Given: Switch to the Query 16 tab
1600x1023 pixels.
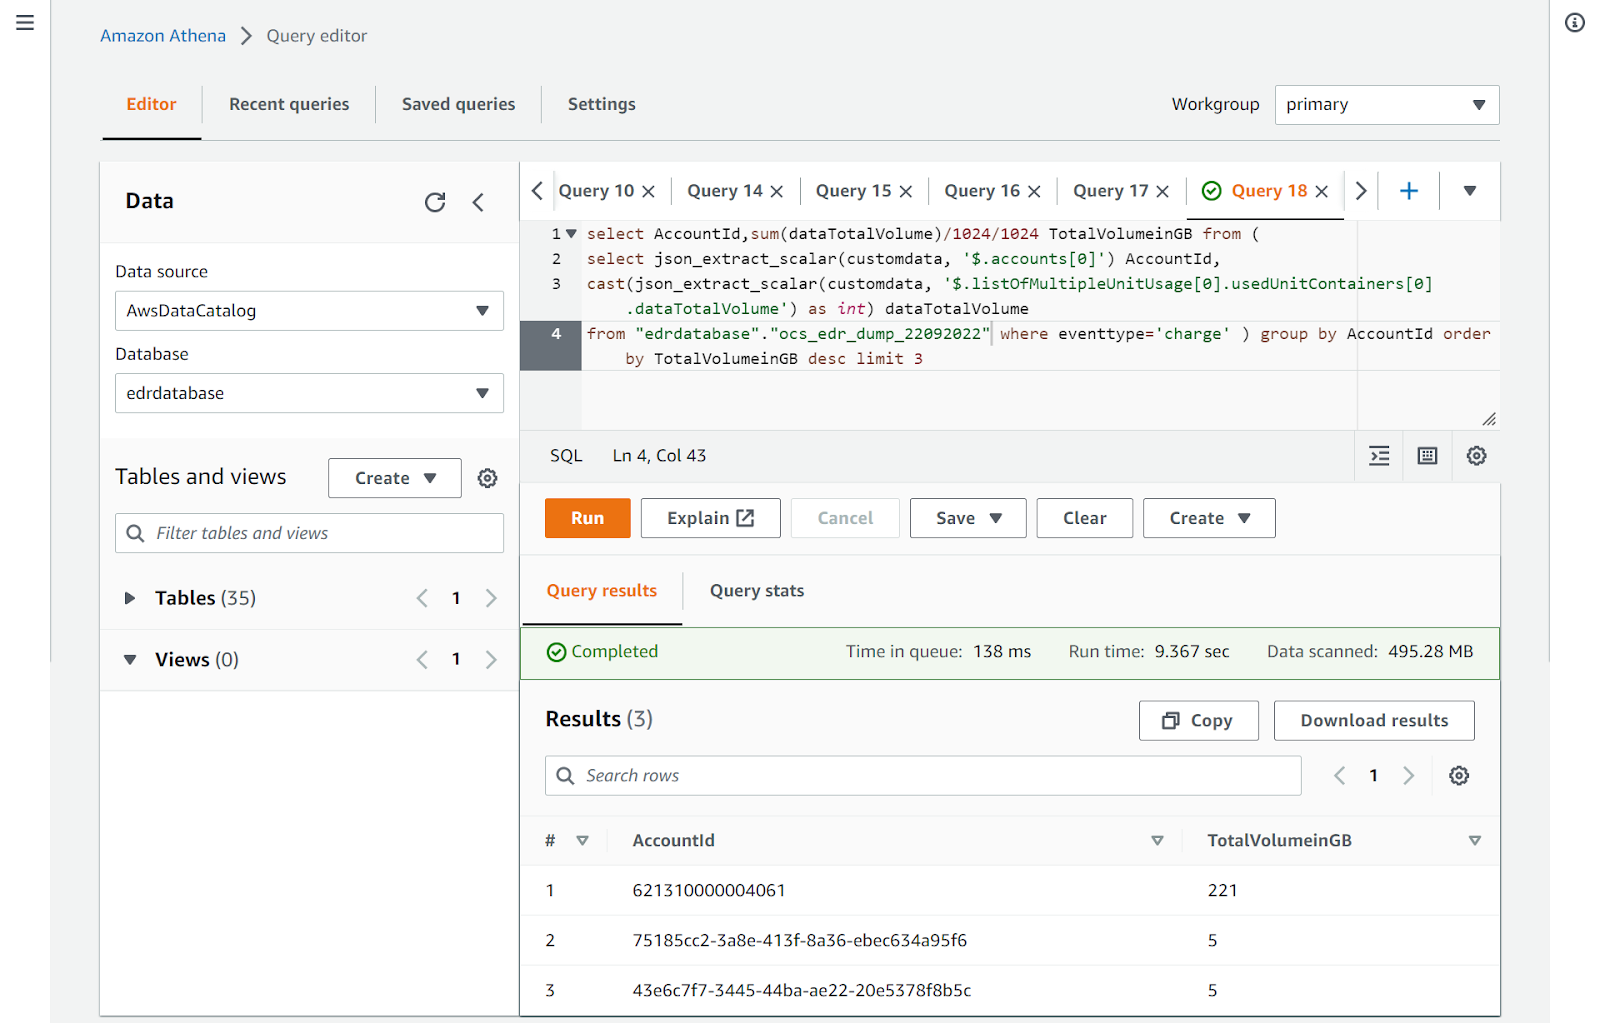Looking at the screenshot, I should click(982, 191).
